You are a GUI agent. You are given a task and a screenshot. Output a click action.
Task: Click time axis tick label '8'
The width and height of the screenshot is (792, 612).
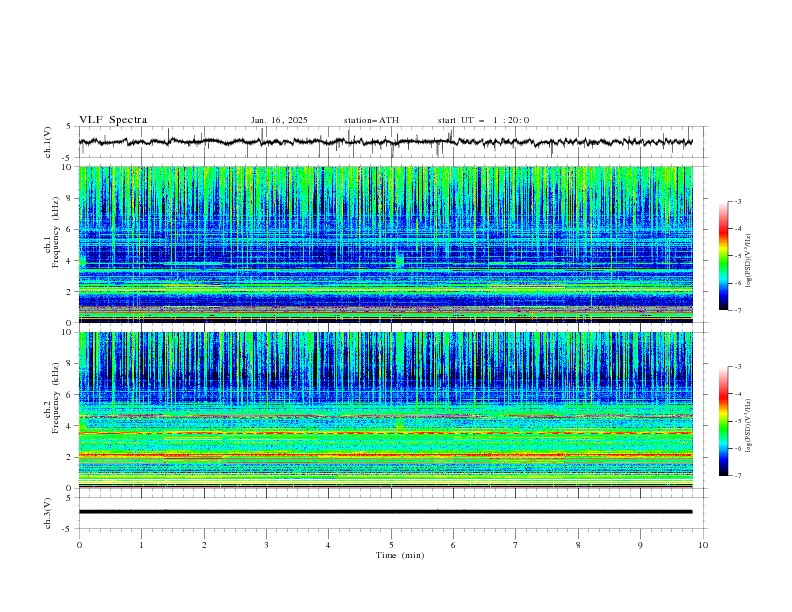[x=578, y=545]
